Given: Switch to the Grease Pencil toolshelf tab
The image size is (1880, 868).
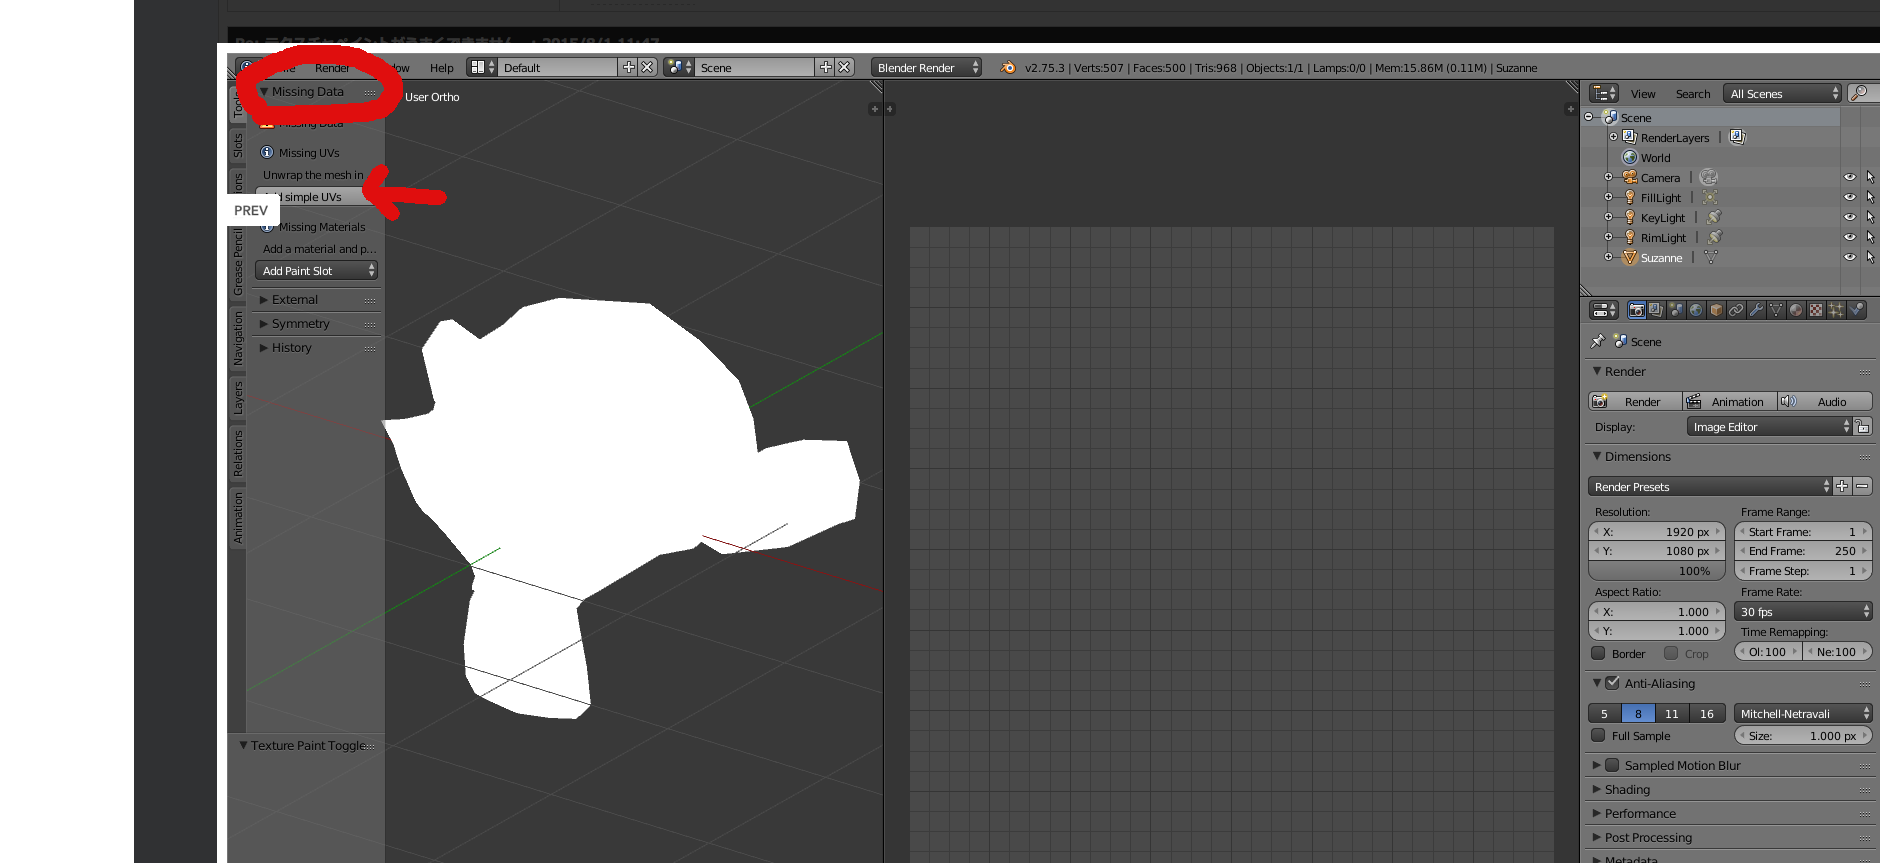Looking at the screenshot, I should pos(238,262).
